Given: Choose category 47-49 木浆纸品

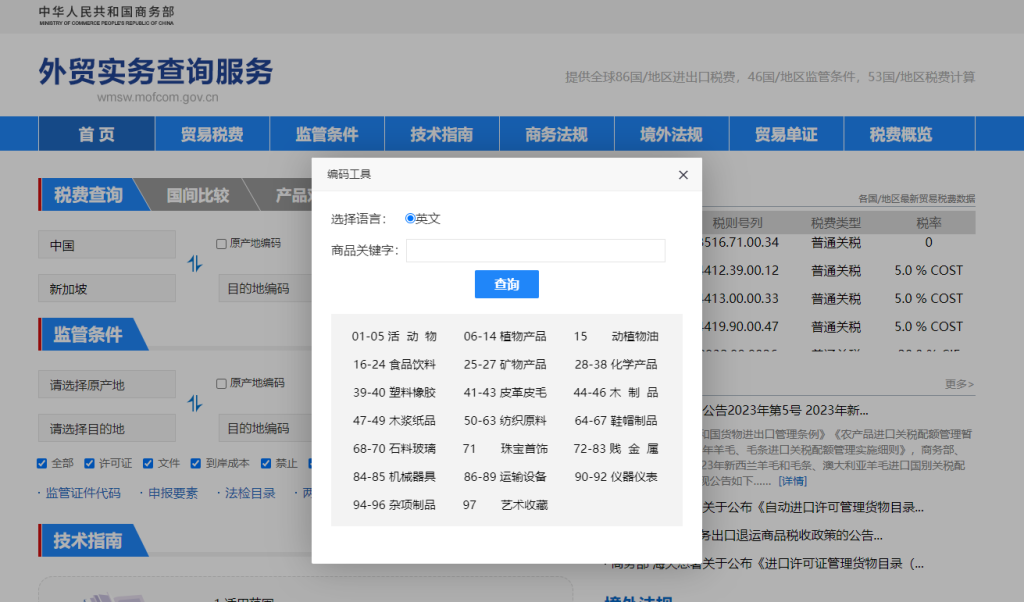Looking at the screenshot, I should click(394, 420).
